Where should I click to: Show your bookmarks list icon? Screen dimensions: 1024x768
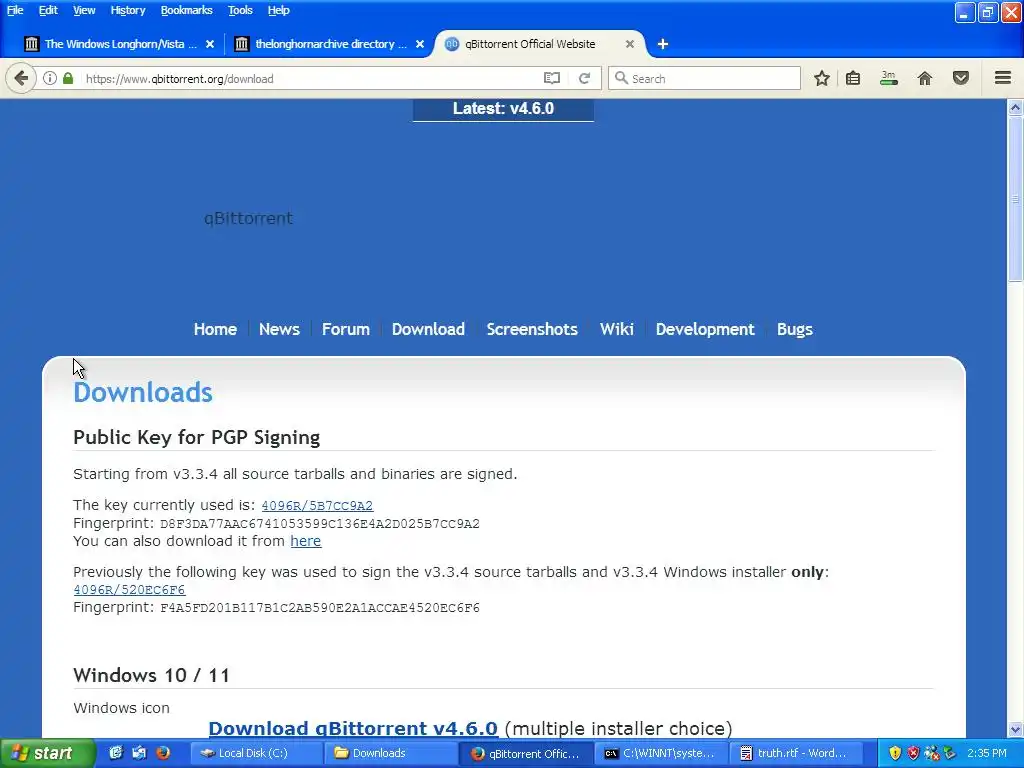pyautogui.click(x=853, y=78)
